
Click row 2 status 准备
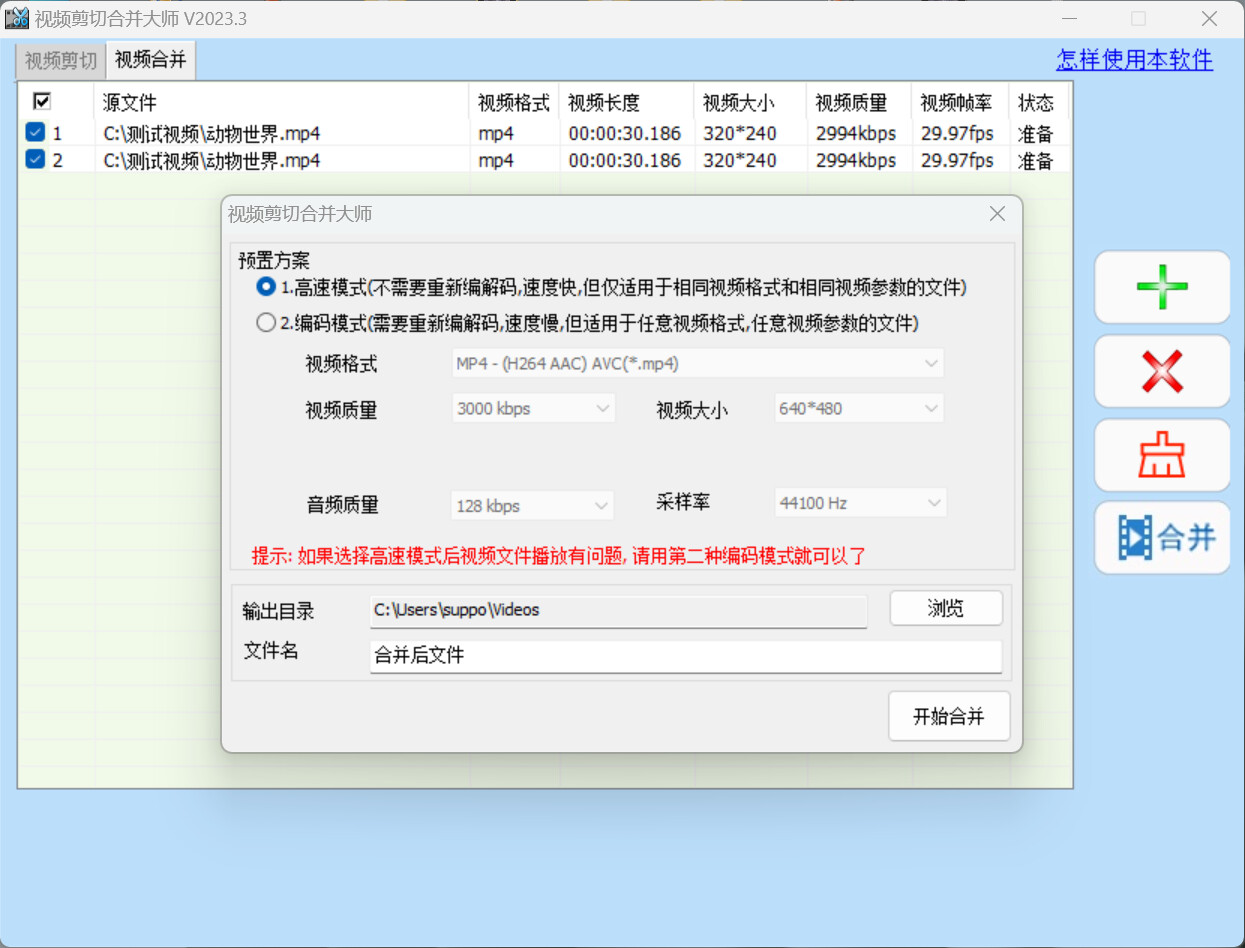click(x=1036, y=160)
